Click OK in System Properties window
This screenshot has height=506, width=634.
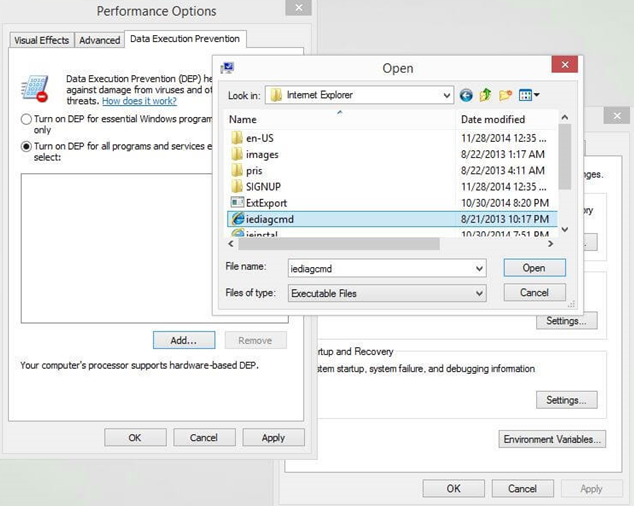tap(454, 489)
